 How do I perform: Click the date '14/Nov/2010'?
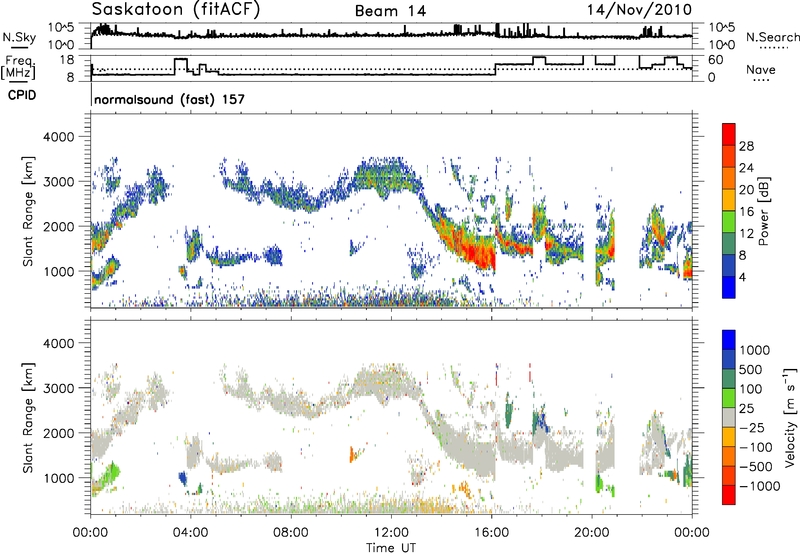639,10
